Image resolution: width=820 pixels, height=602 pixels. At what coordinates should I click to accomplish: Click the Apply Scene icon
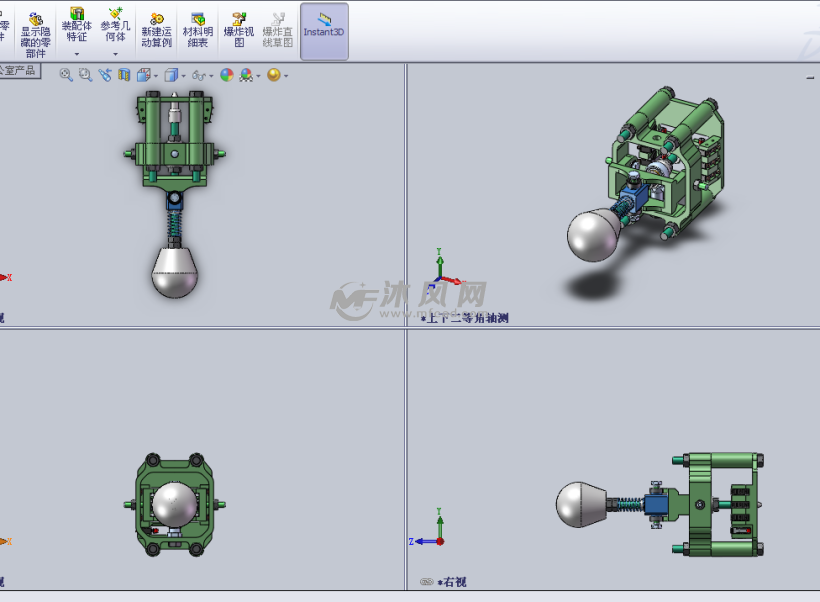[246, 75]
